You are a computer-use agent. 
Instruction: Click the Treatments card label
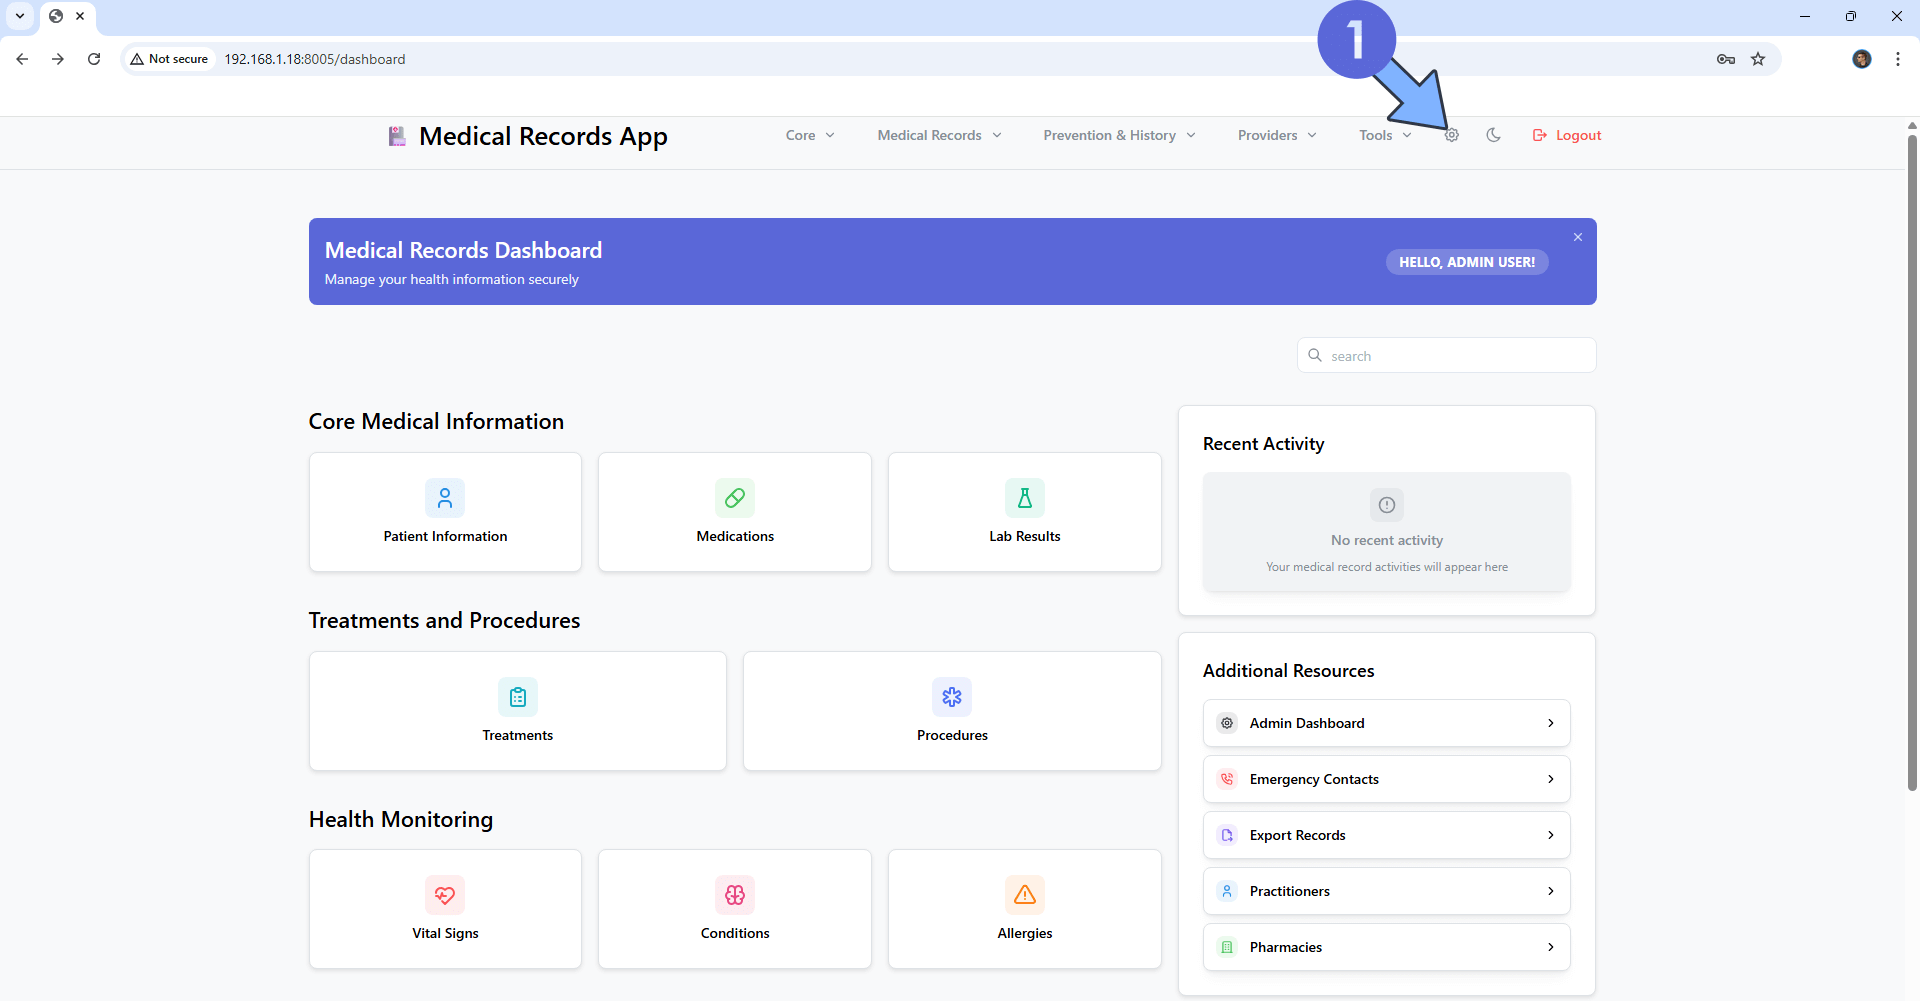(x=518, y=735)
